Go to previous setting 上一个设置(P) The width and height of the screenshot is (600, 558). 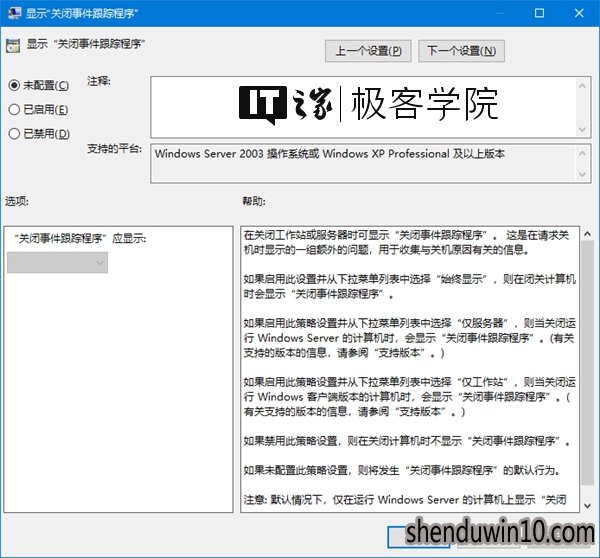pyautogui.click(x=368, y=51)
